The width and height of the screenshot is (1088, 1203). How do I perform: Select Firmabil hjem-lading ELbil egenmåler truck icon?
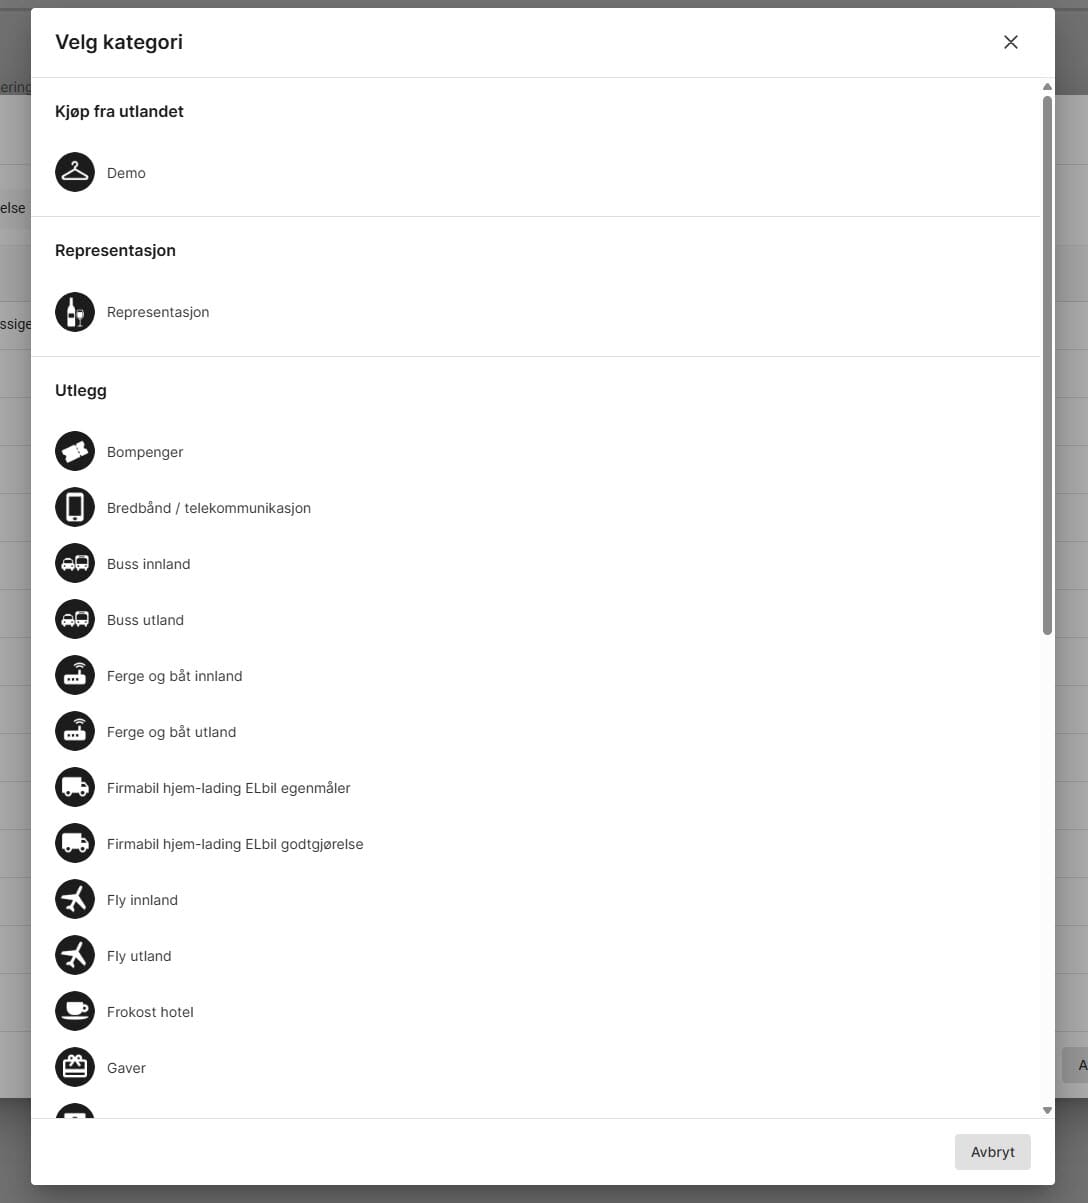75,788
